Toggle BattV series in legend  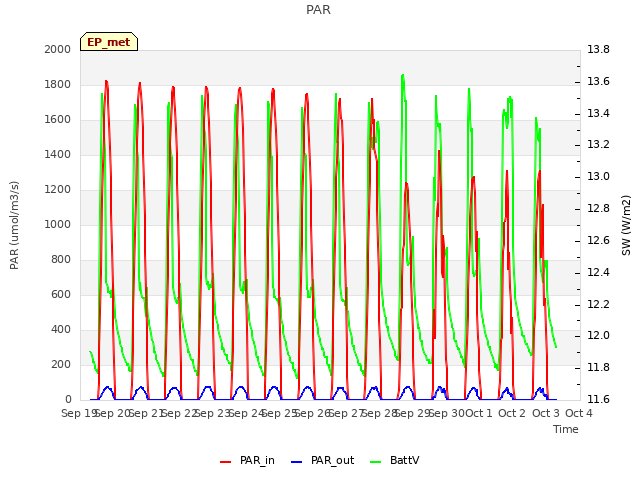pyautogui.click(x=394, y=460)
